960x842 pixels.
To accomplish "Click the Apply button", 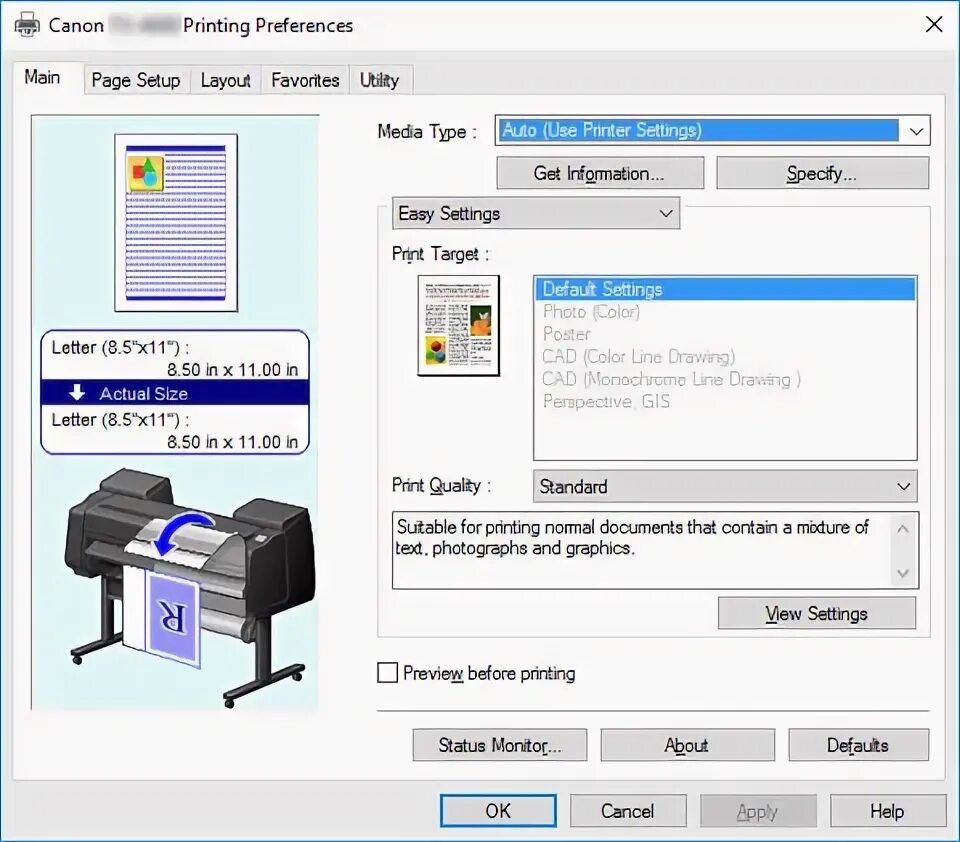I will coord(758,811).
